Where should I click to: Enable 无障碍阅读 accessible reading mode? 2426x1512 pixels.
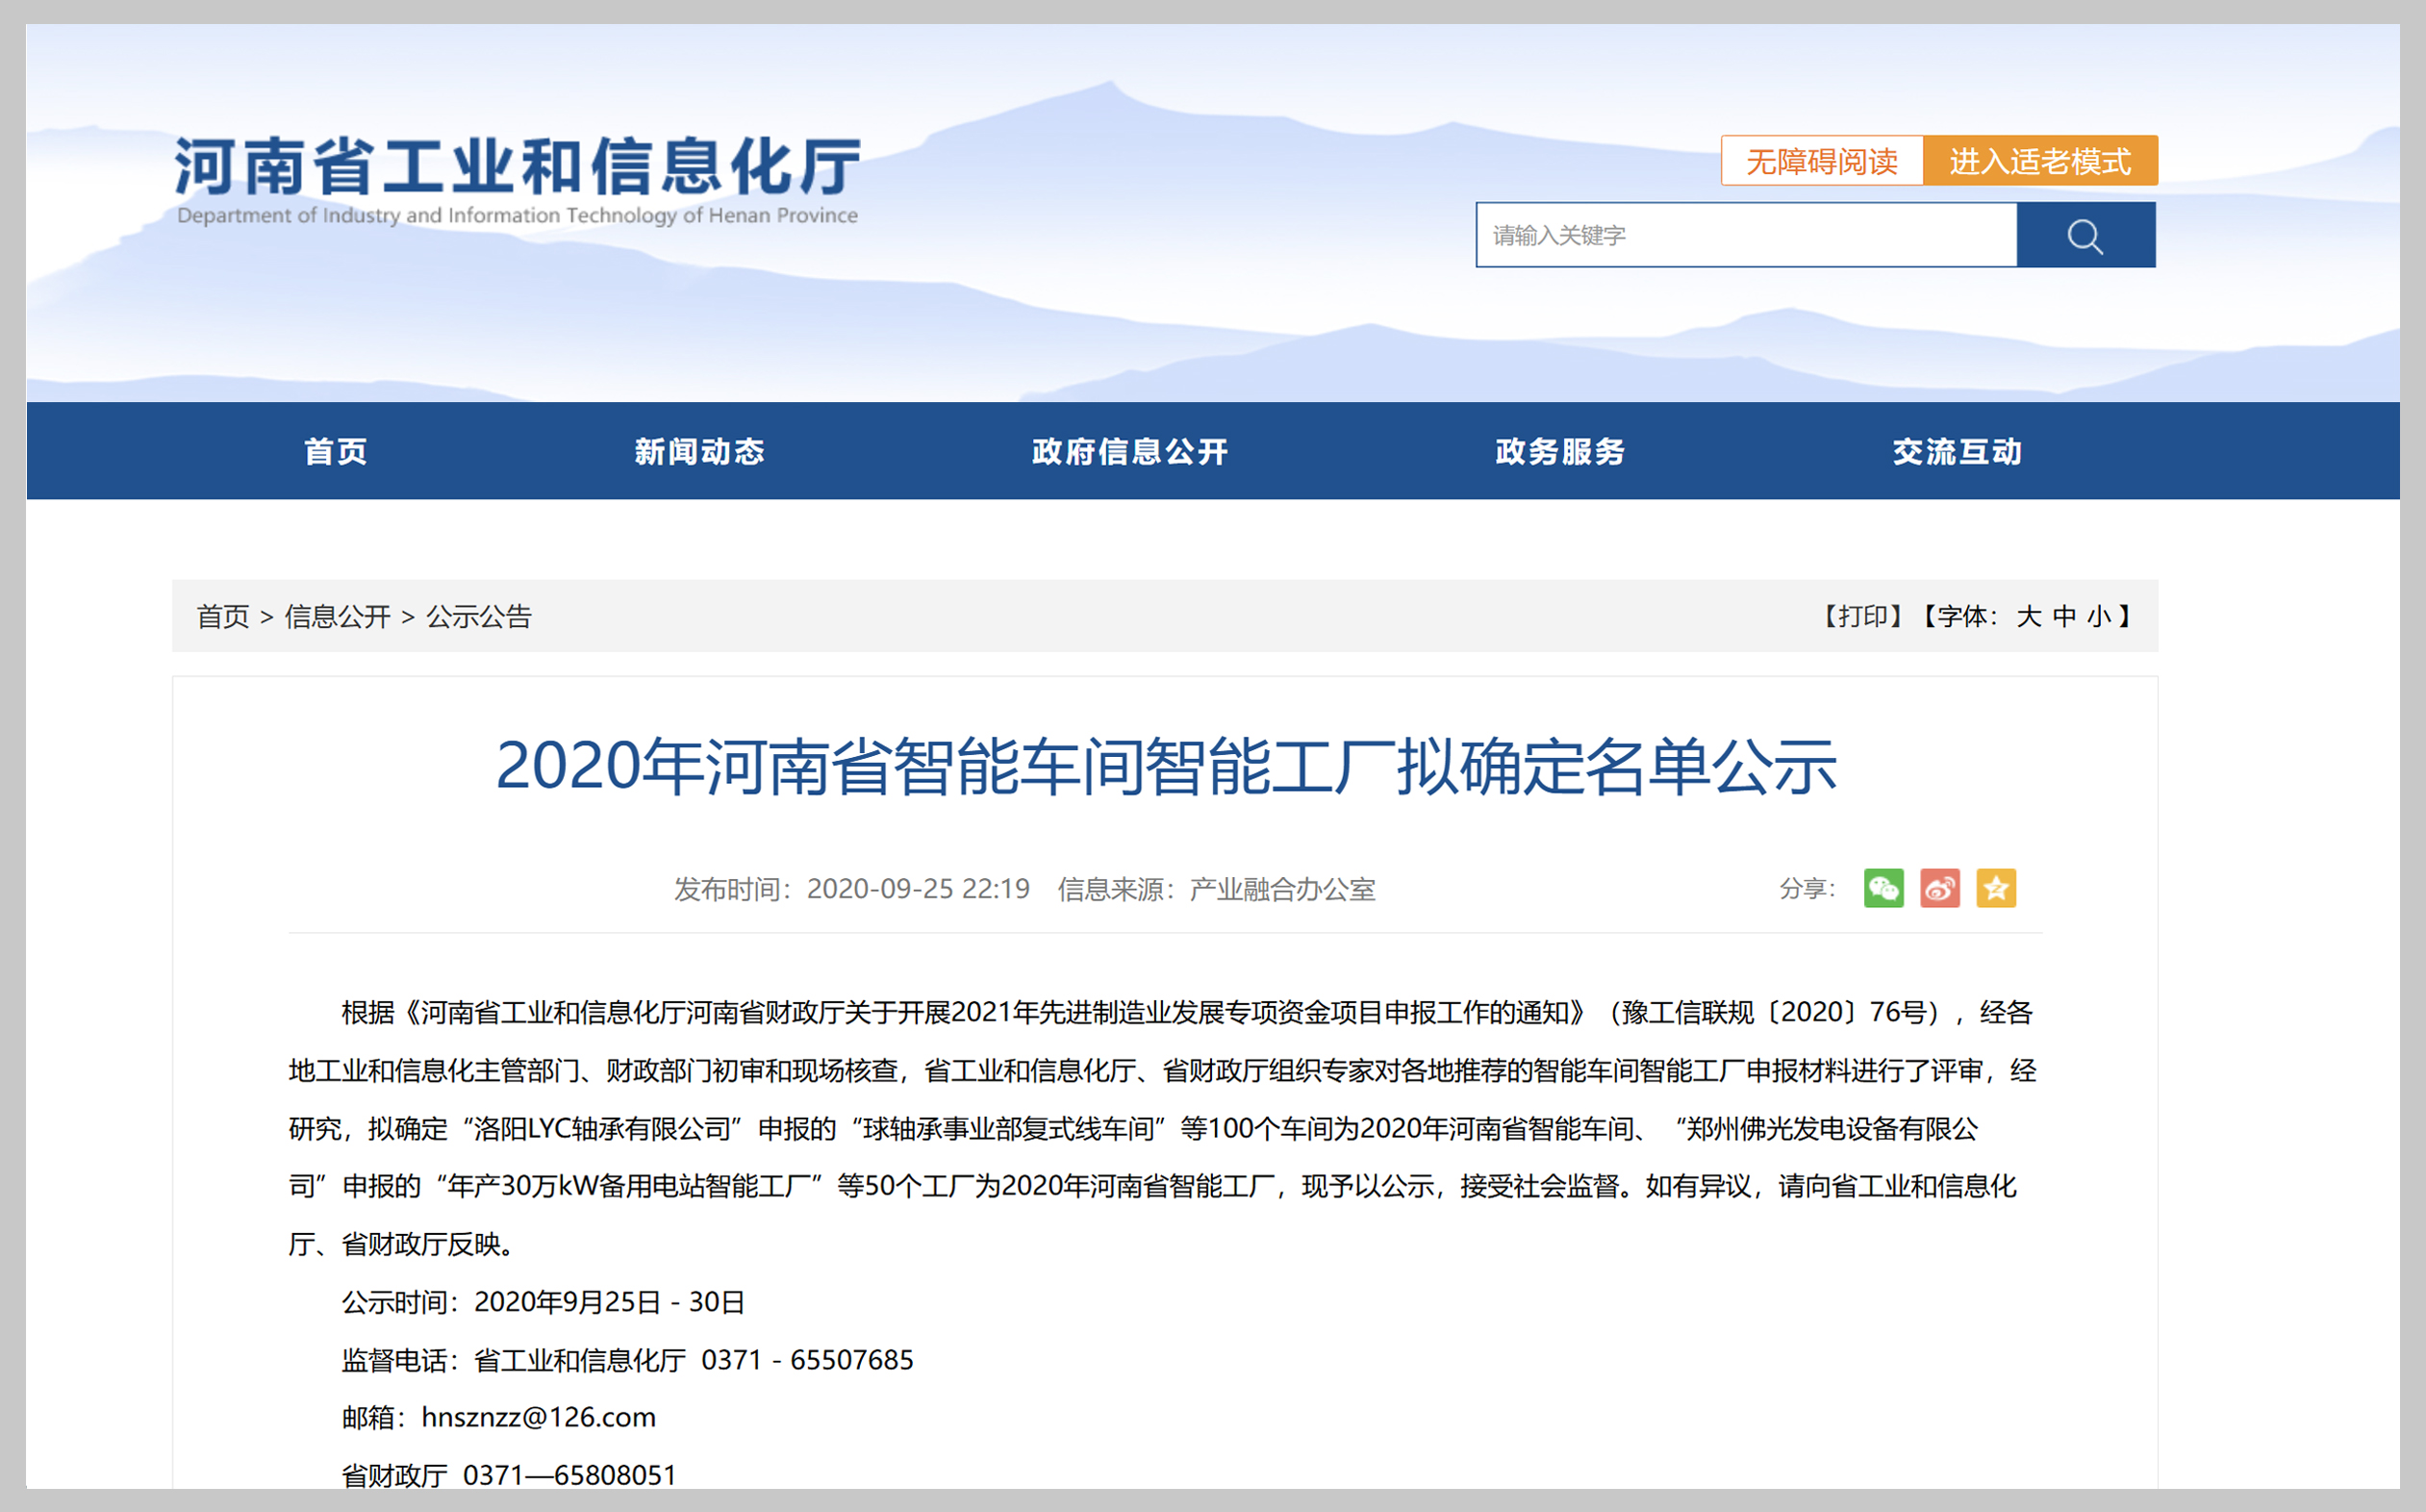pos(1821,161)
